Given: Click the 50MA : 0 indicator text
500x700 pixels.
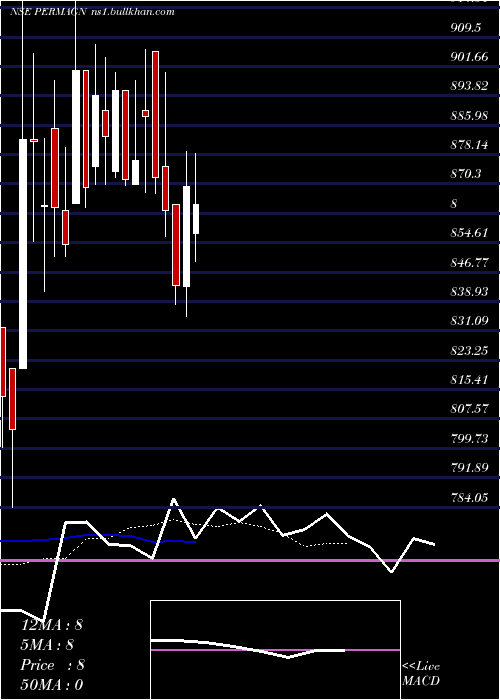Looking at the screenshot, I should (x=52, y=685).
